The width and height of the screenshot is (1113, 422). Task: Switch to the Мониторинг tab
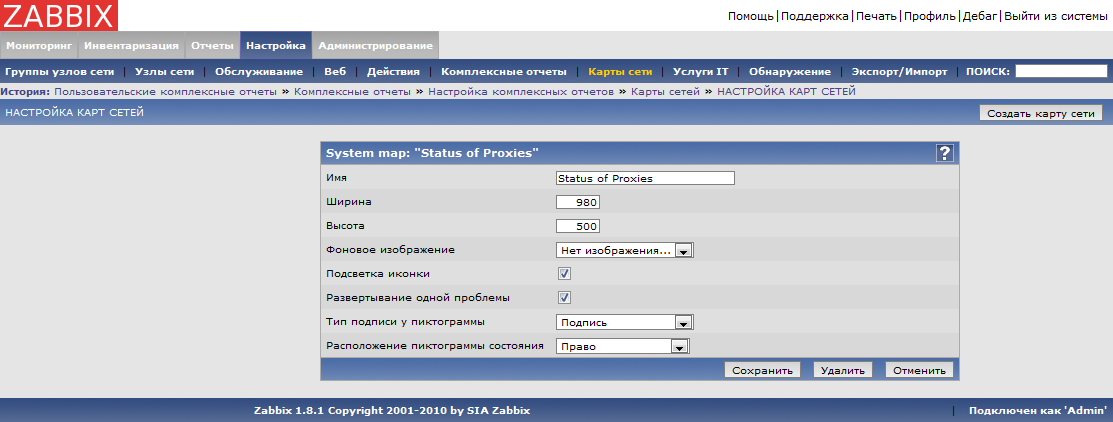point(39,45)
